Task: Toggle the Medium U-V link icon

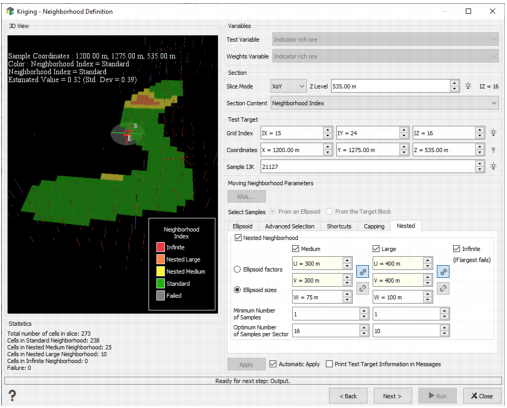Action: pyautogui.click(x=362, y=272)
